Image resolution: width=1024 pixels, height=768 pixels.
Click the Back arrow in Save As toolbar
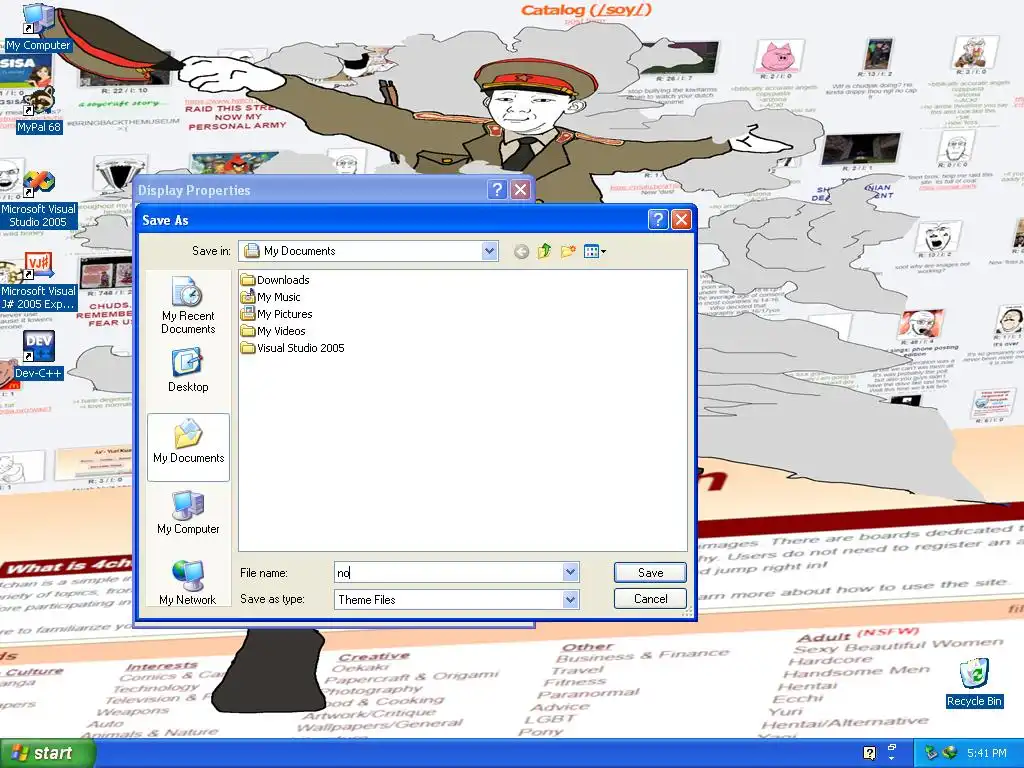(x=521, y=251)
